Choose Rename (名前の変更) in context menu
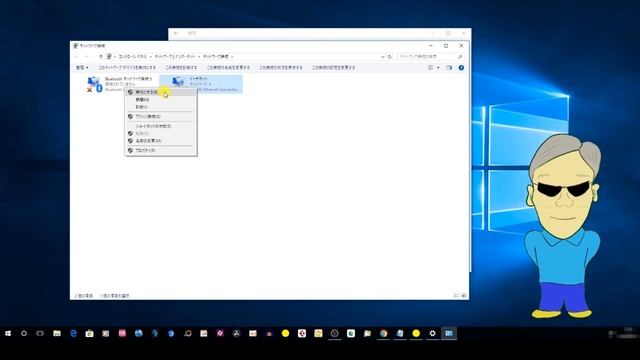The width and height of the screenshot is (640, 360). tap(161, 141)
